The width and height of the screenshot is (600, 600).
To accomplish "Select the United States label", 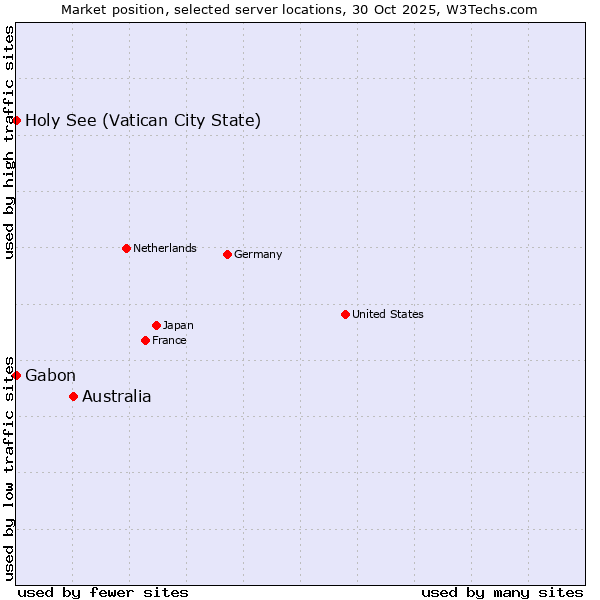I will (387, 314).
